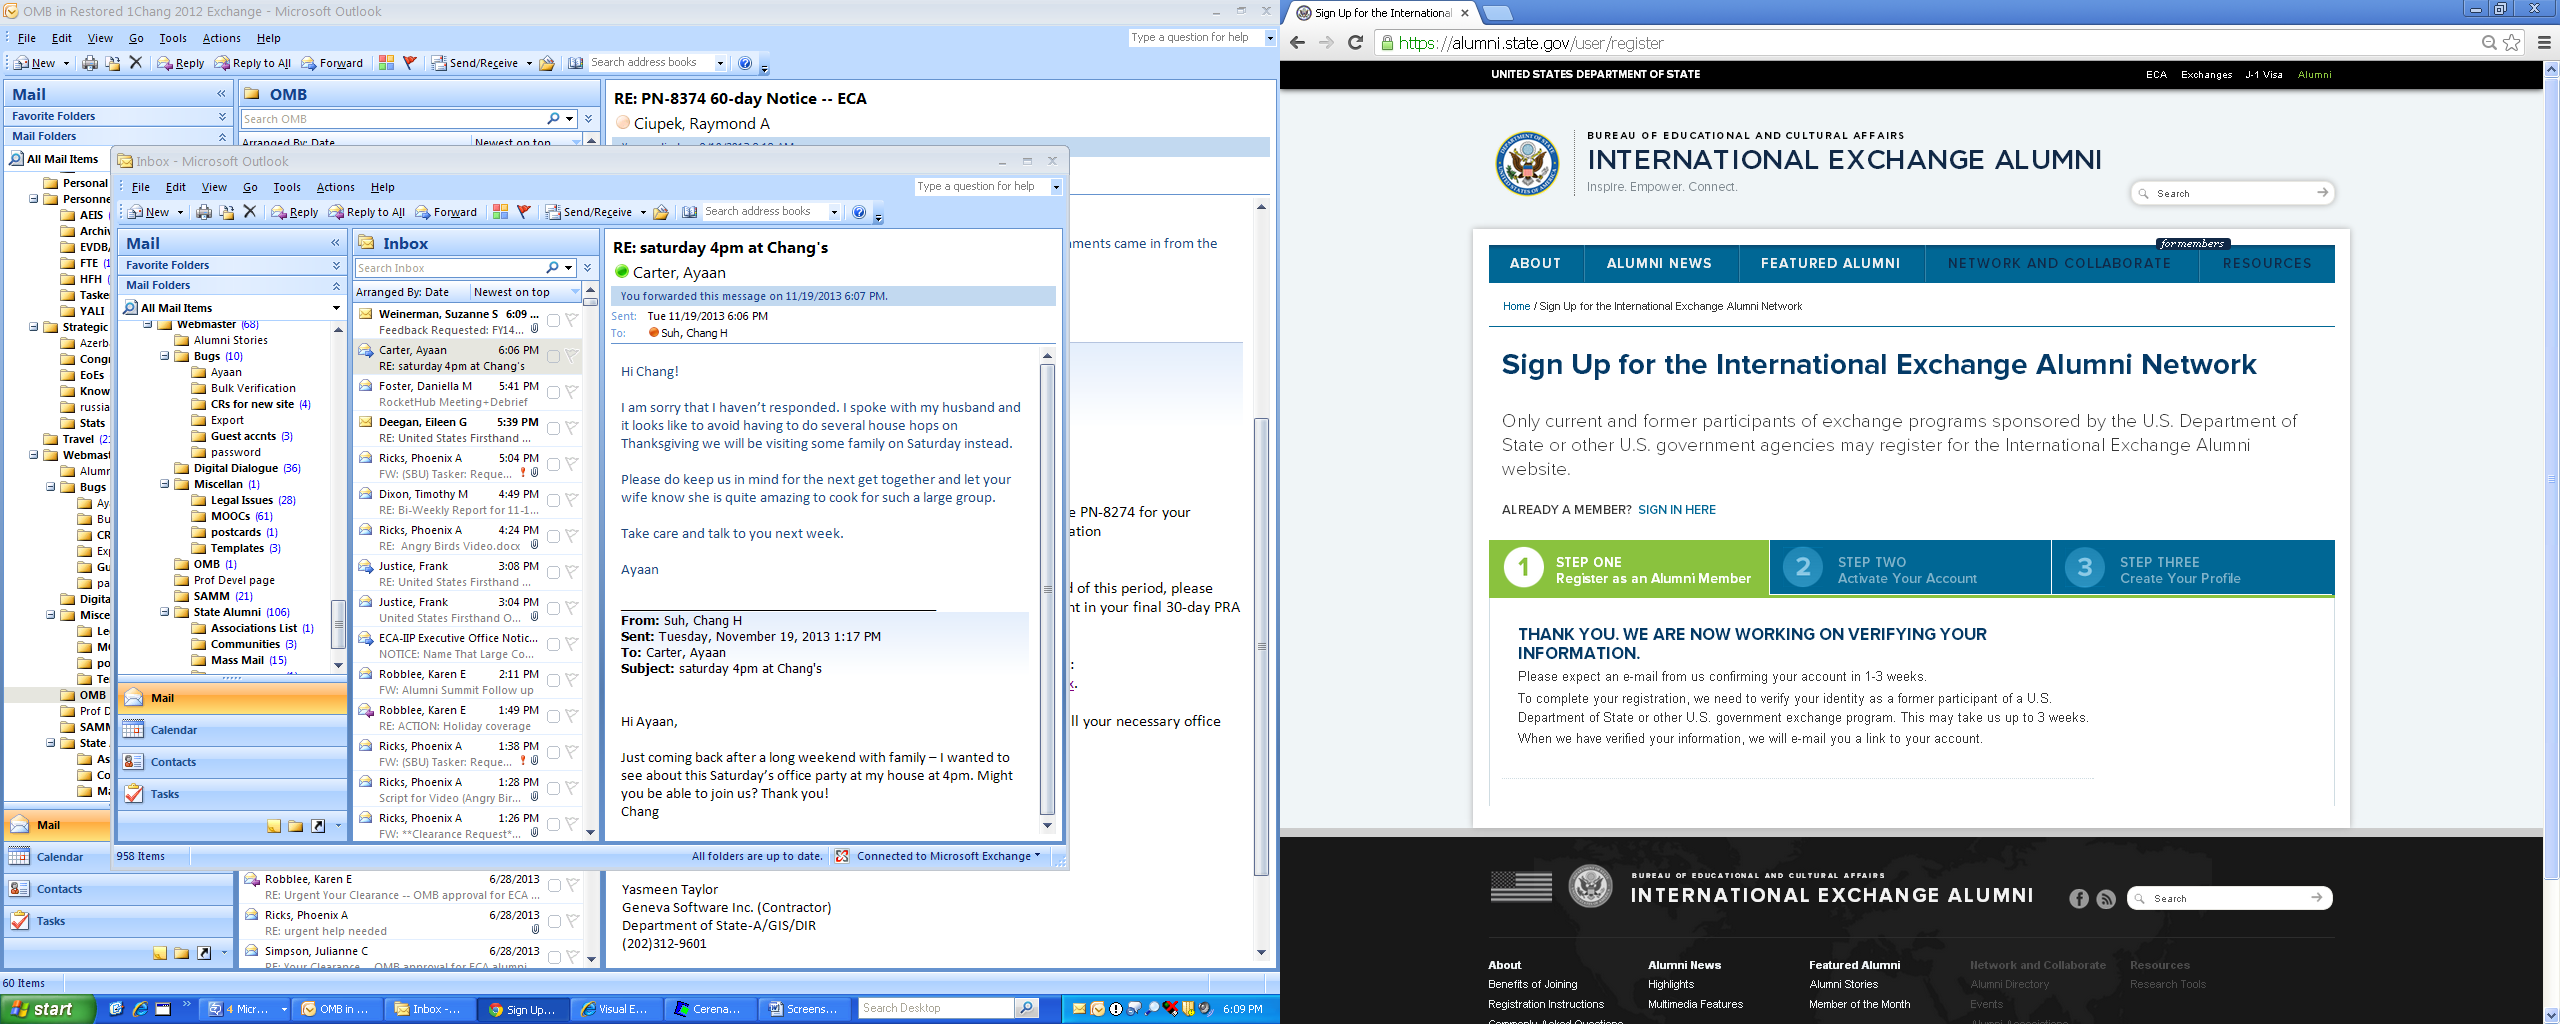
Task: Collapse the State Alumni folder tree node
Action: [x=165, y=612]
